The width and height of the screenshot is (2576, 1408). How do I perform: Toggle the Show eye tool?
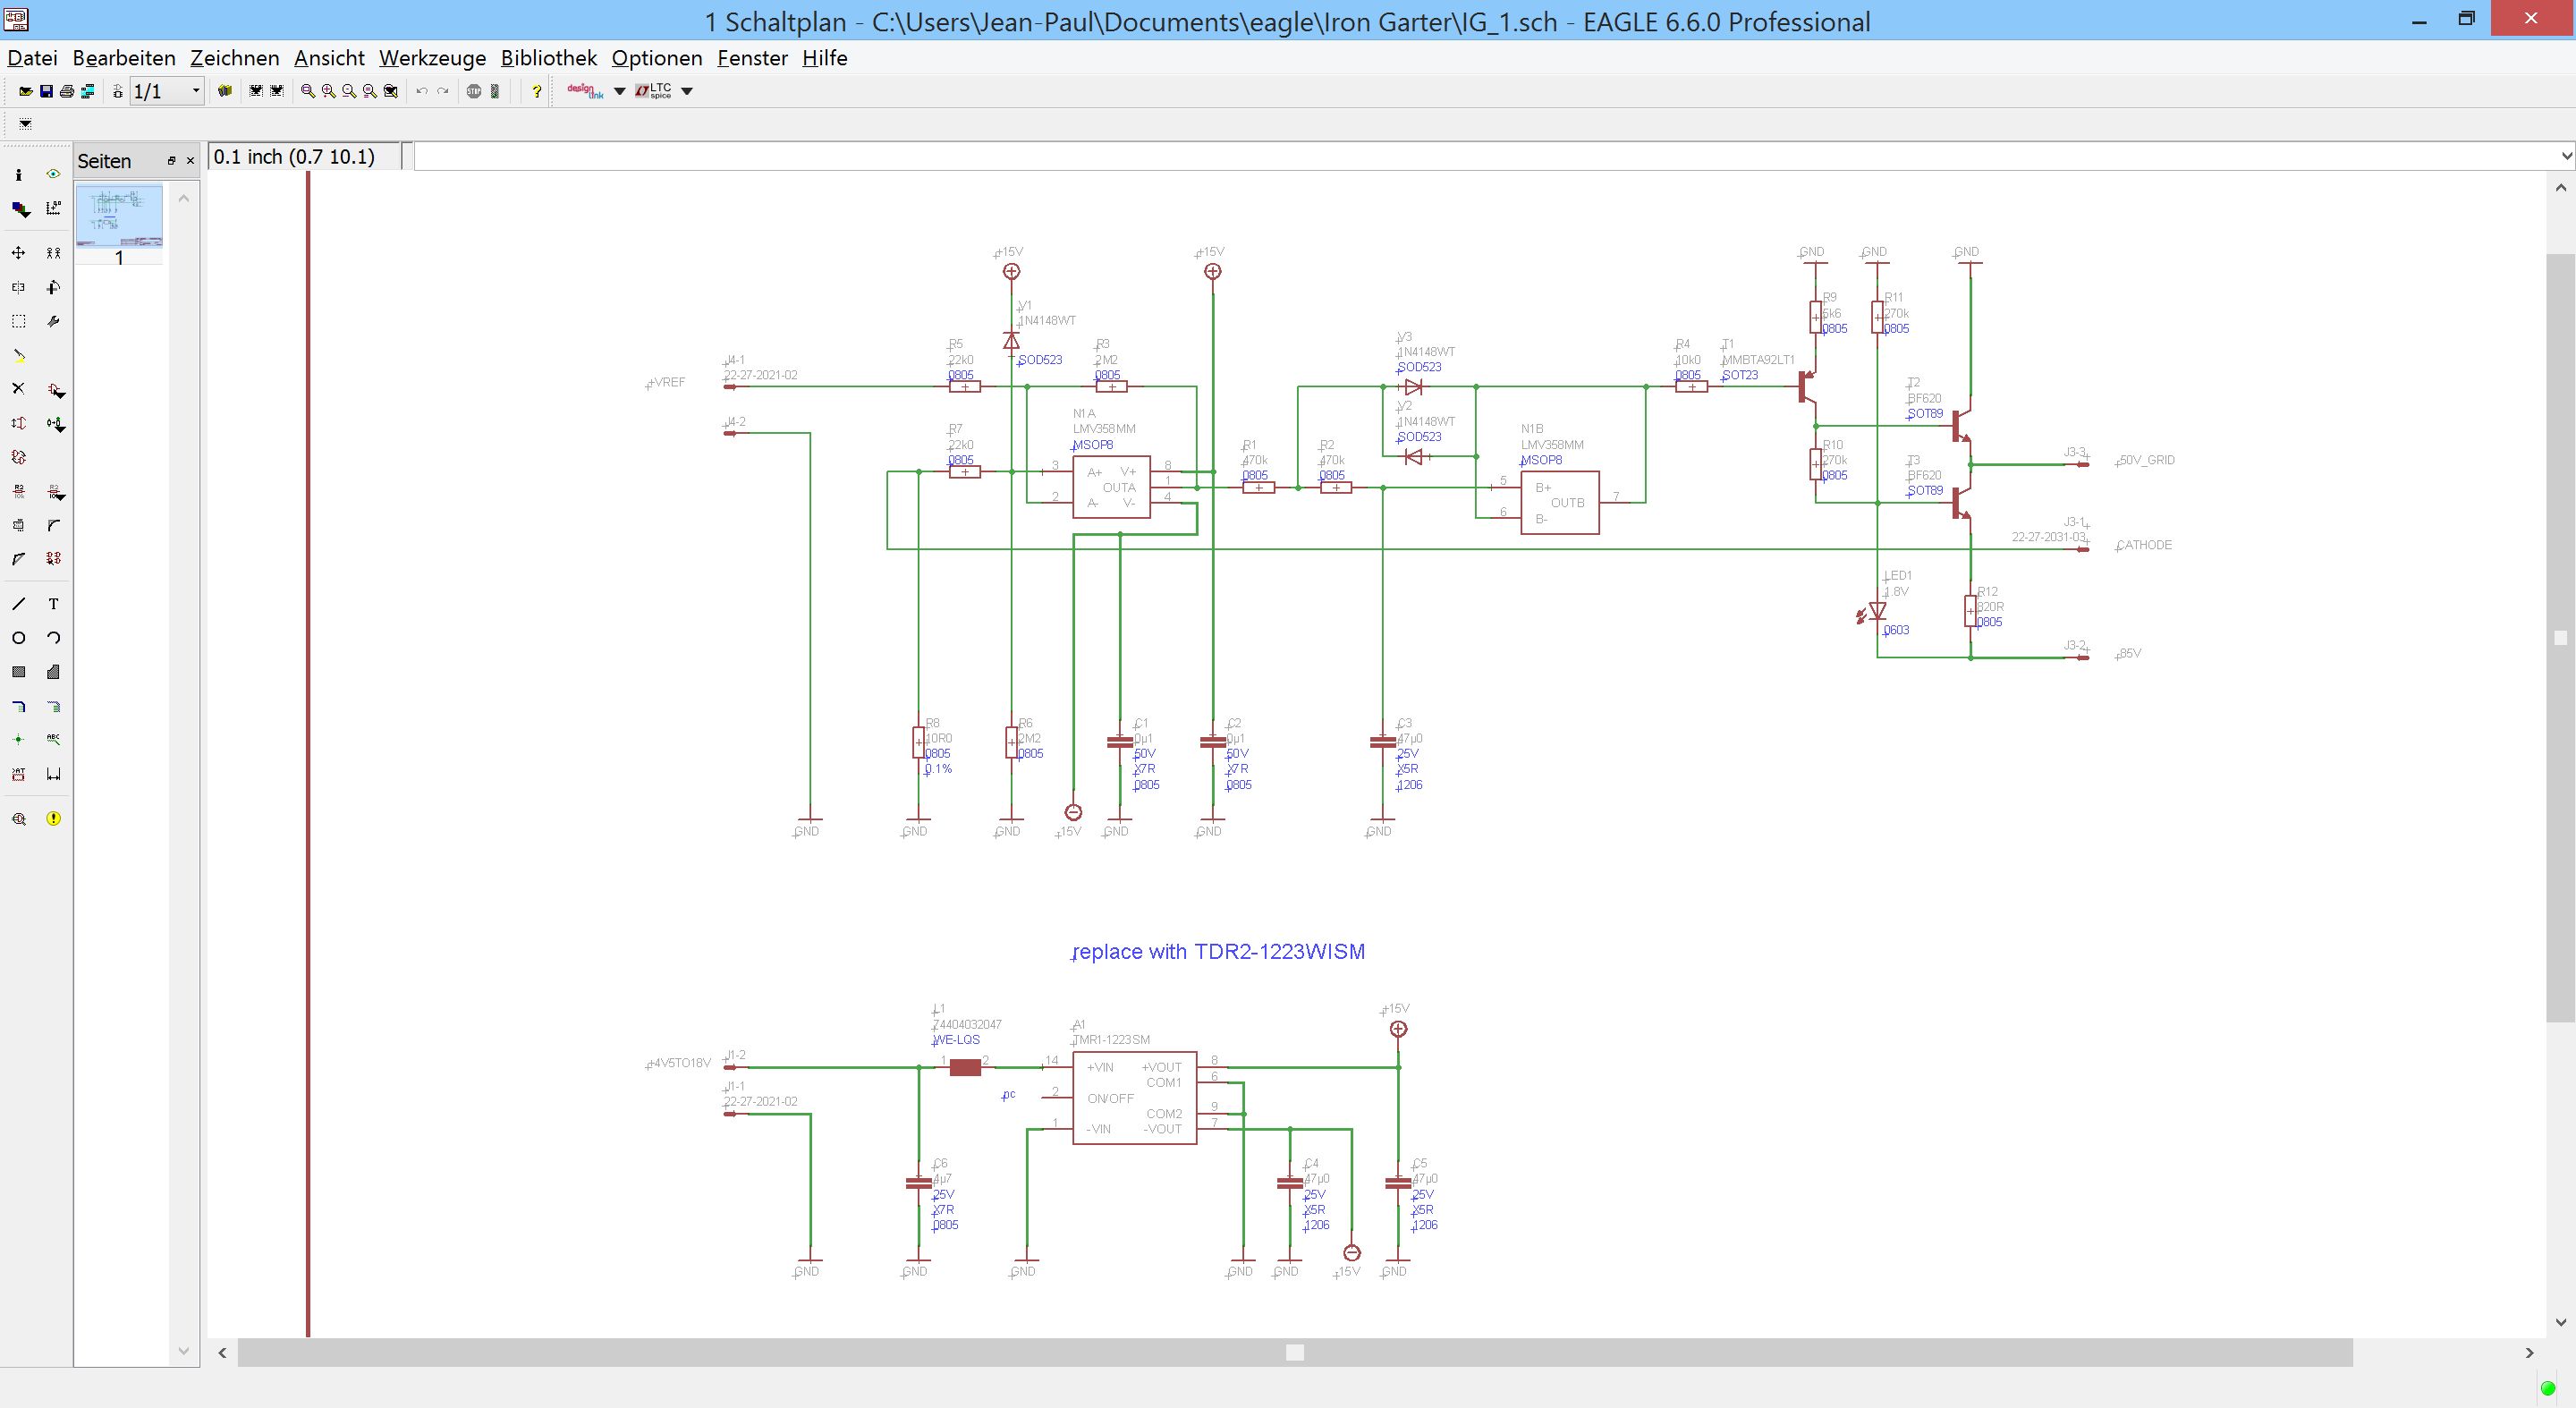coord(54,174)
